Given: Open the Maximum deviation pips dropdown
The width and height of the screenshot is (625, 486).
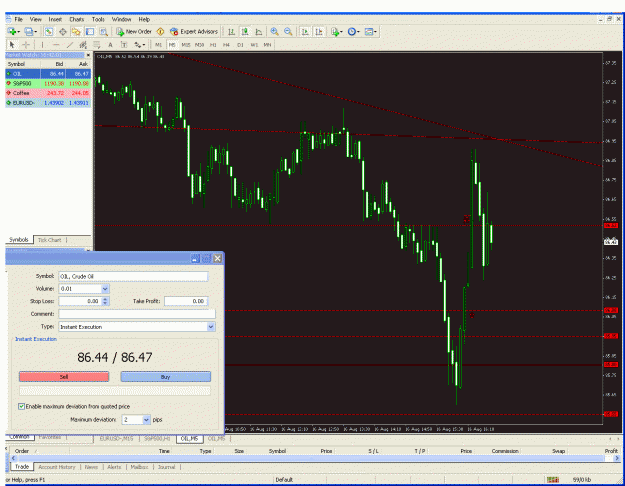Looking at the screenshot, I should point(146,419).
